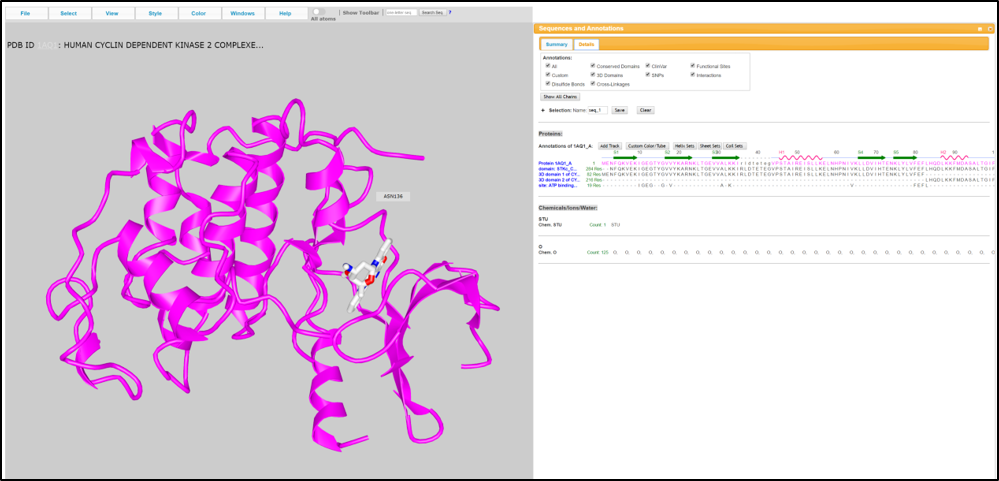Switch to the Summary tab
This screenshot has height=481, width=999.
[556, 45]
